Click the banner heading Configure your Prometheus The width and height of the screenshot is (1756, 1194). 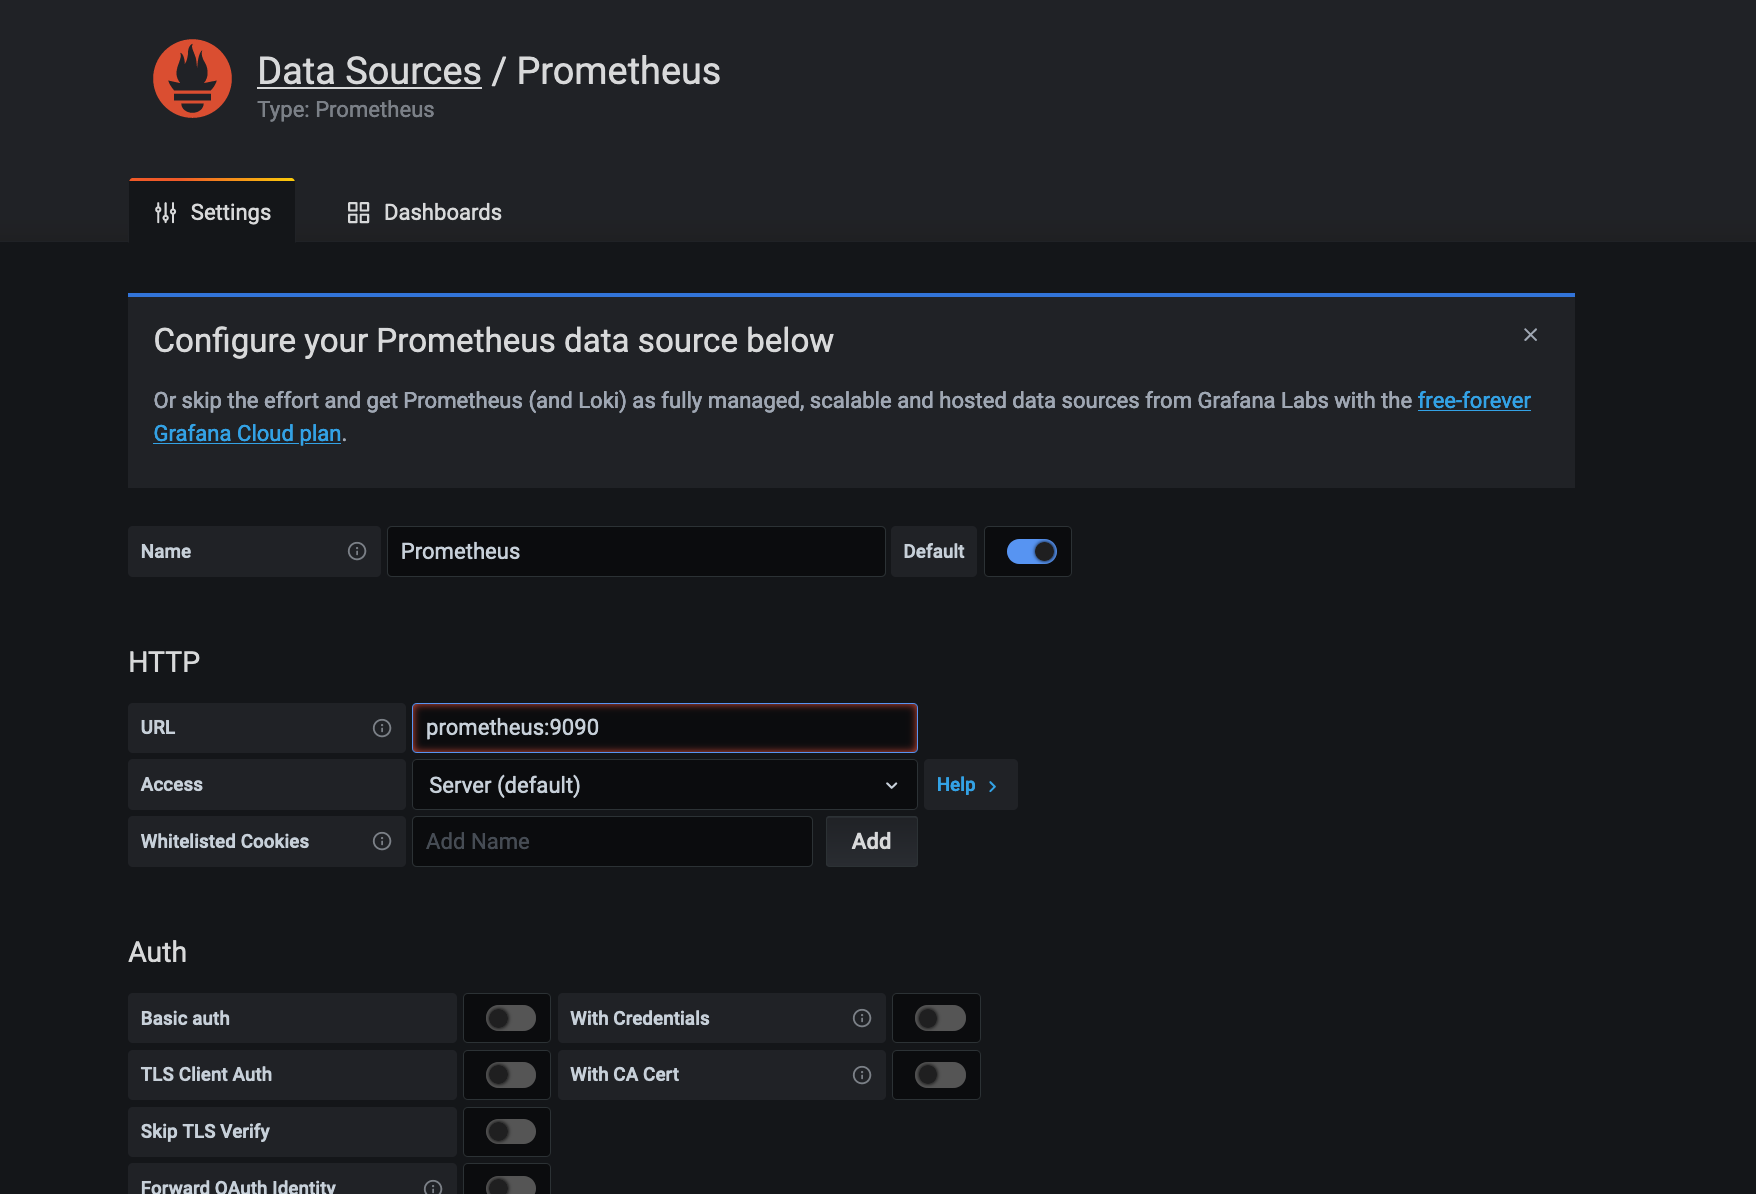493,341
